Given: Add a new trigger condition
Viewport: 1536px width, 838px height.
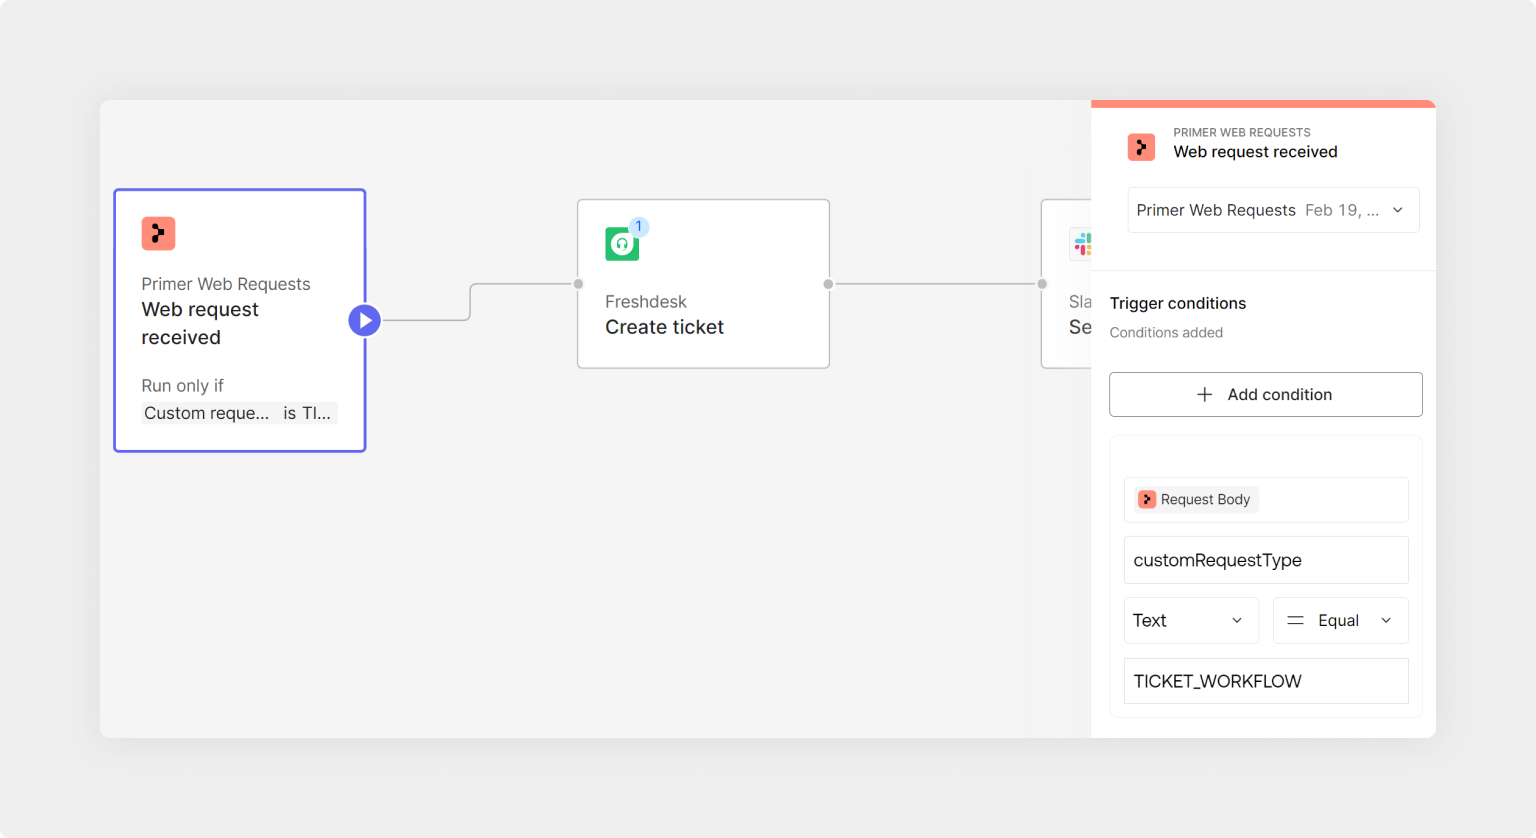Looking at the screenshot, I should click(x=1265, y=394).
